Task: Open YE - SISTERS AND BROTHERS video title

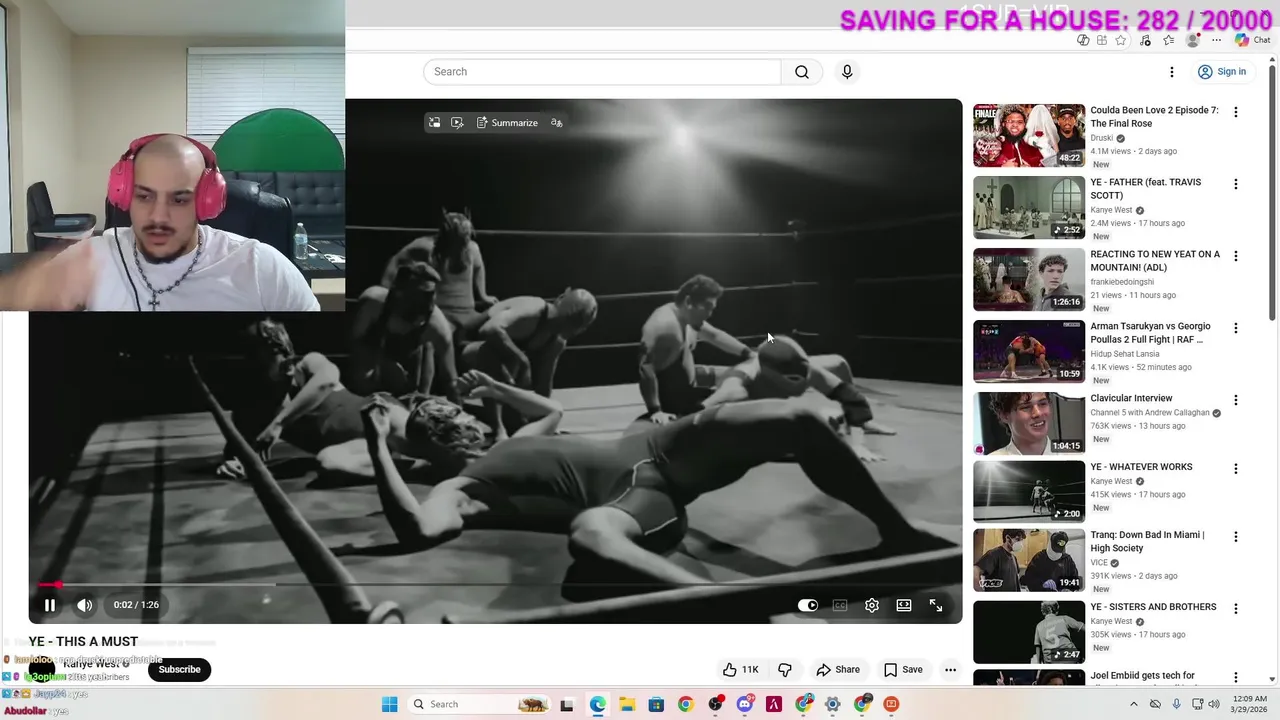Action: point(1153,607)
